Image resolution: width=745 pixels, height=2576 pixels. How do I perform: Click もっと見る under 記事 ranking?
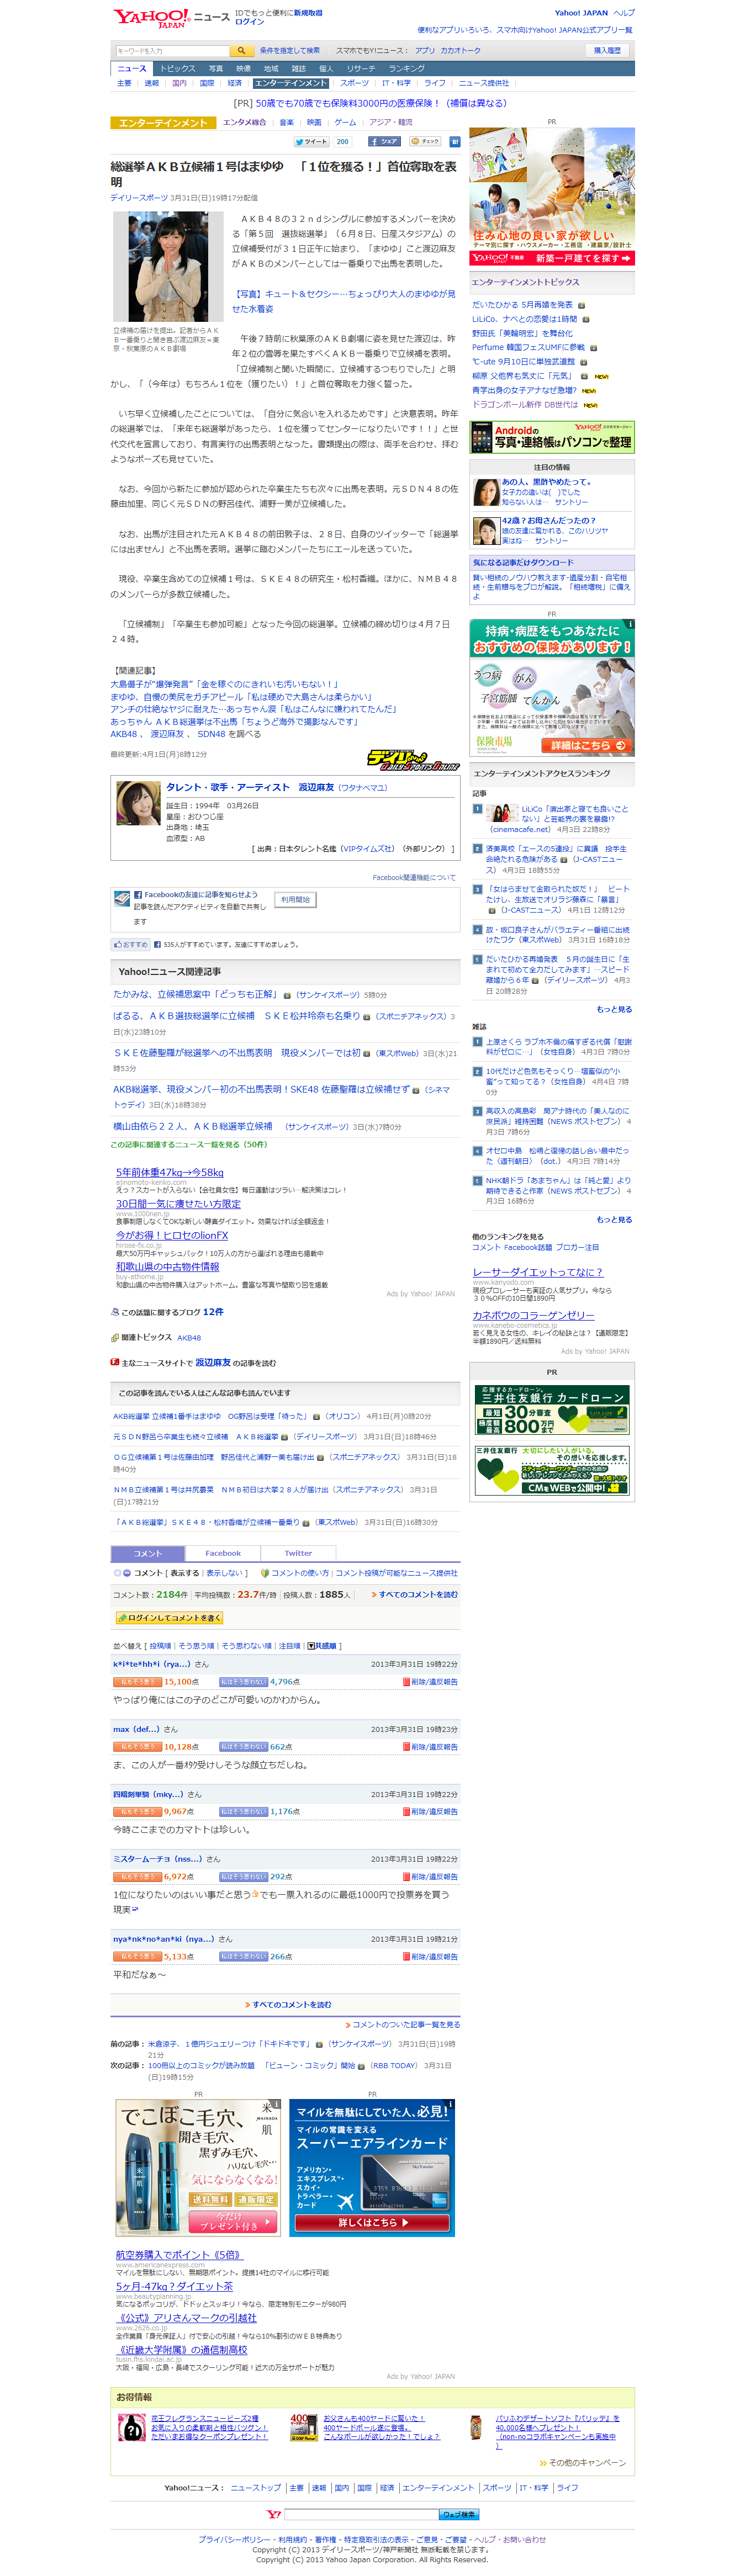click(614, 1009)
